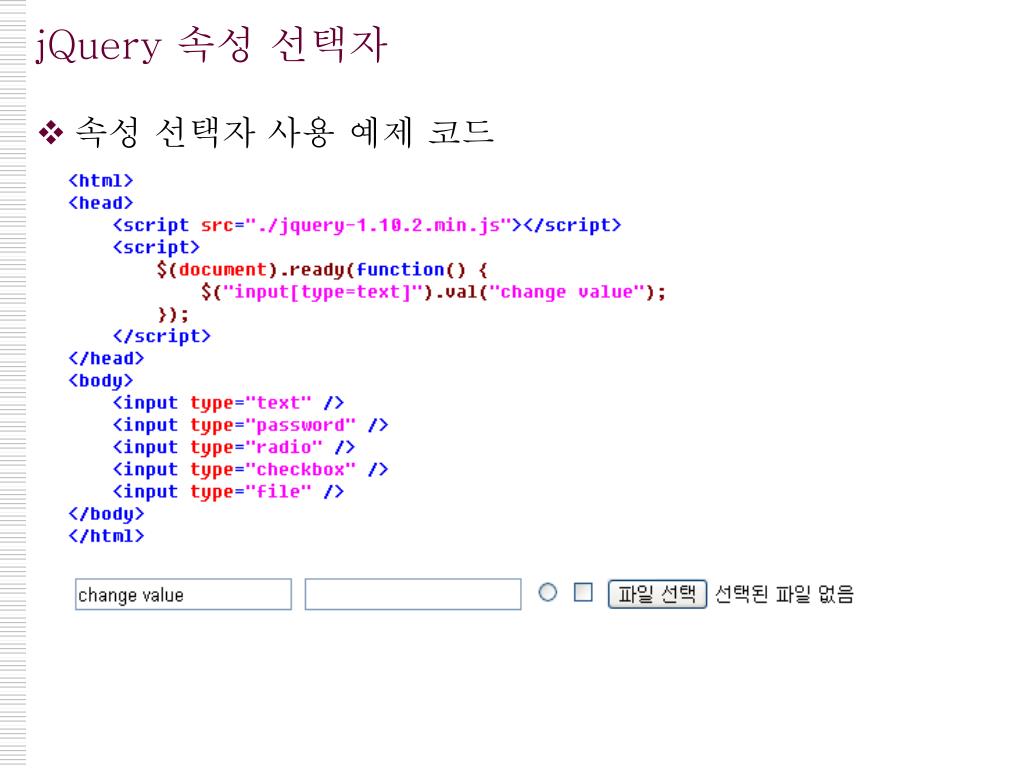Click the 파일 선택 file chooser button
Image resolution: width=1024 pixels, height=768 pixels.
(657, 594)
